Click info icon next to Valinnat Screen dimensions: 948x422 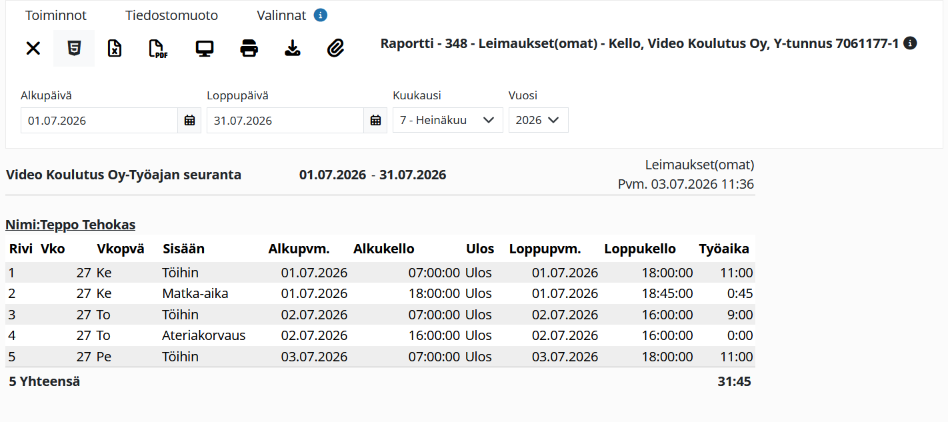pos(321,15)
